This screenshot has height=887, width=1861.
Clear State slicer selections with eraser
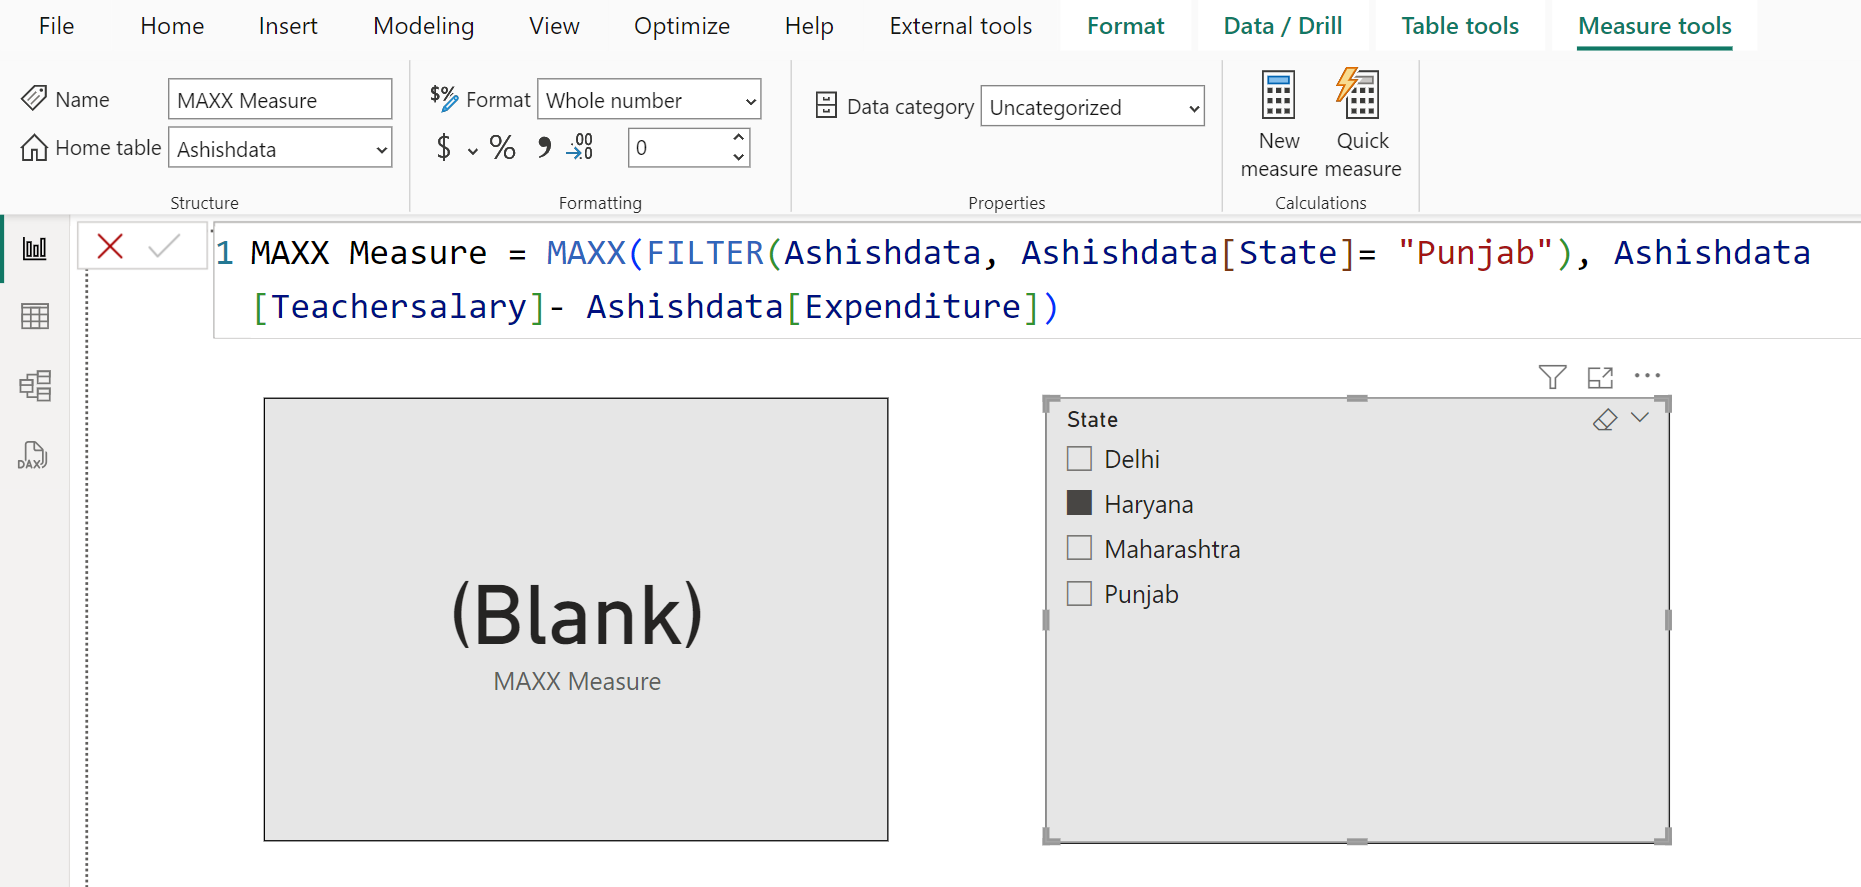1604,419
